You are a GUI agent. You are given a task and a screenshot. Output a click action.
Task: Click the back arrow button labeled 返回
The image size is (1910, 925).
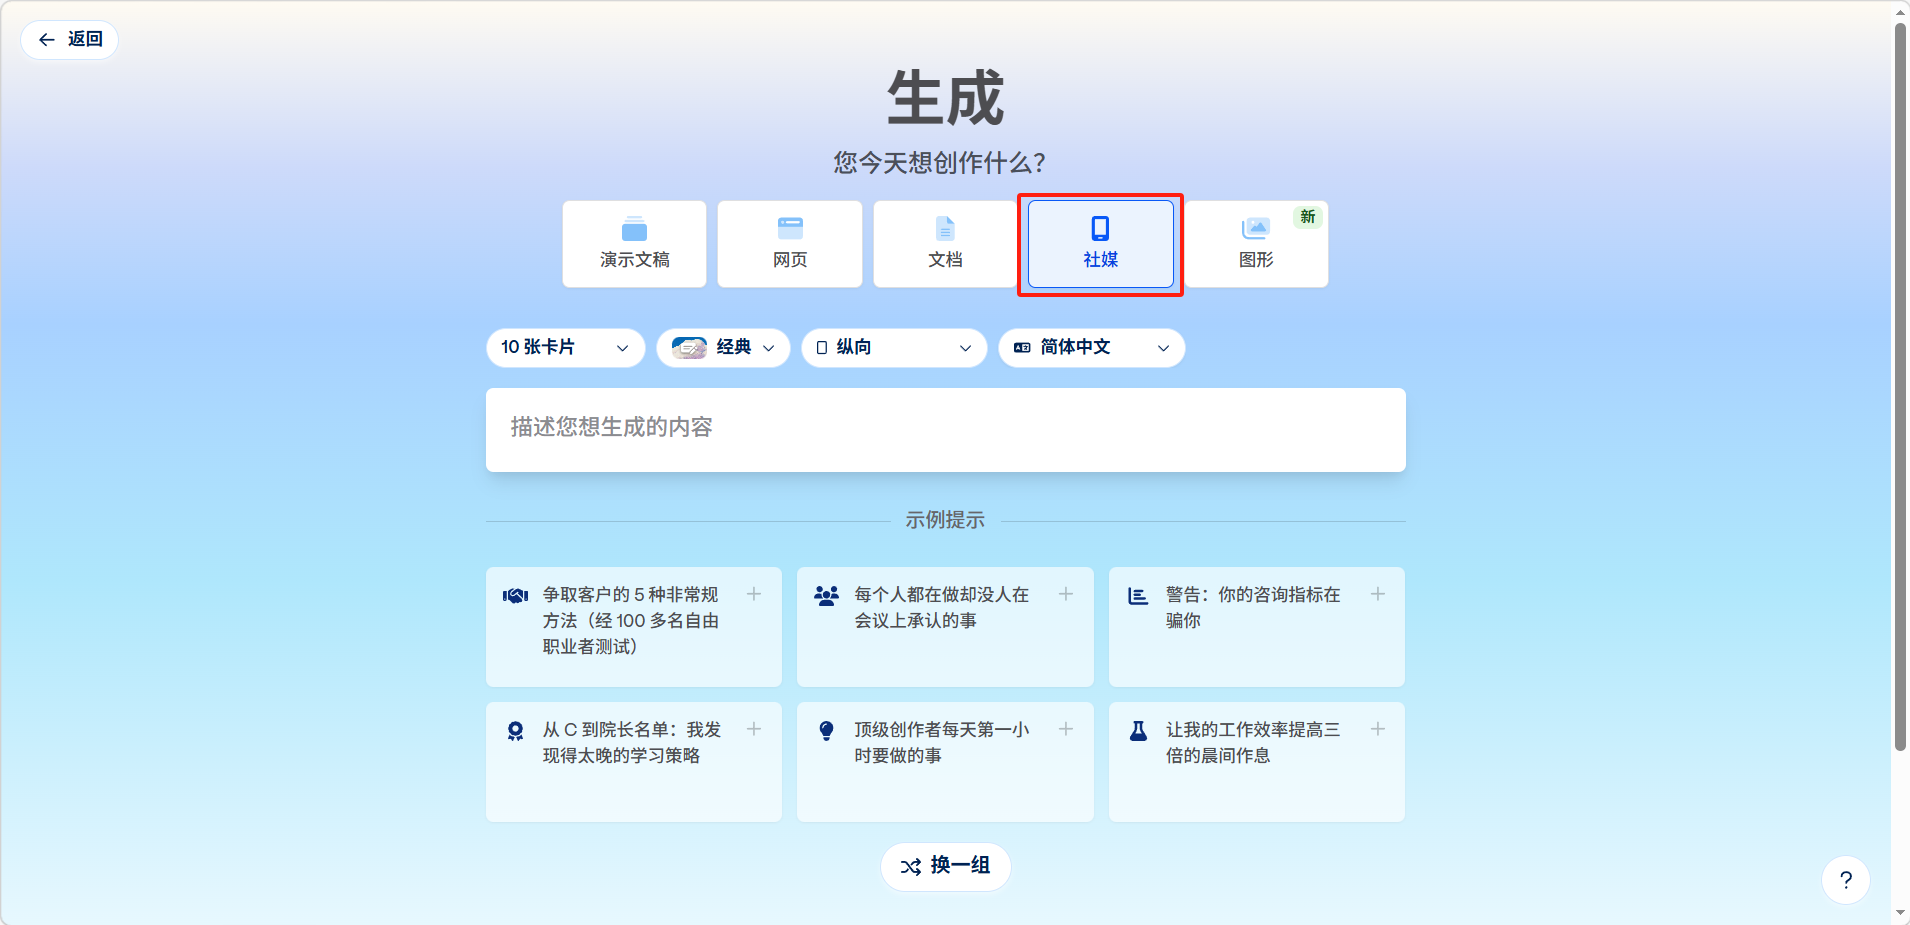70,40
